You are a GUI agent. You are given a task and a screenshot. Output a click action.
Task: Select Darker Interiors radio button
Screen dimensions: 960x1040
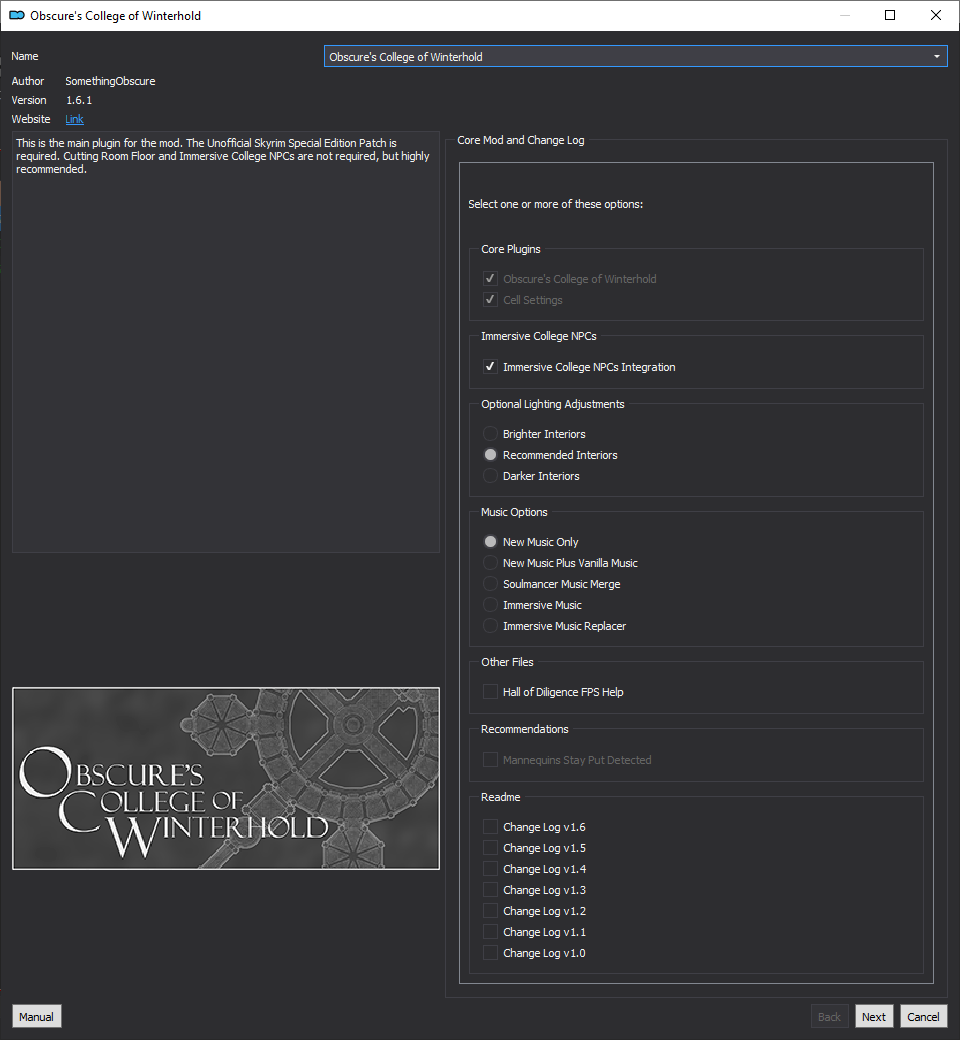(490, 476)
